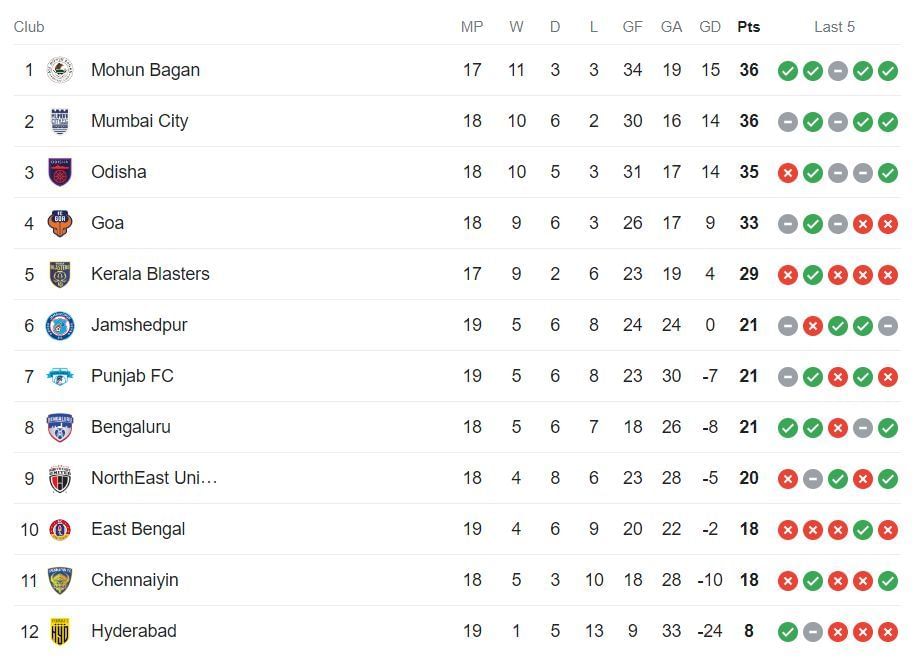Image resolution: width=922 pixels, height=666 pixels.
Task: Click the Kerala Blasters badge
Action: pyautogui.click(x=60, y=274)
